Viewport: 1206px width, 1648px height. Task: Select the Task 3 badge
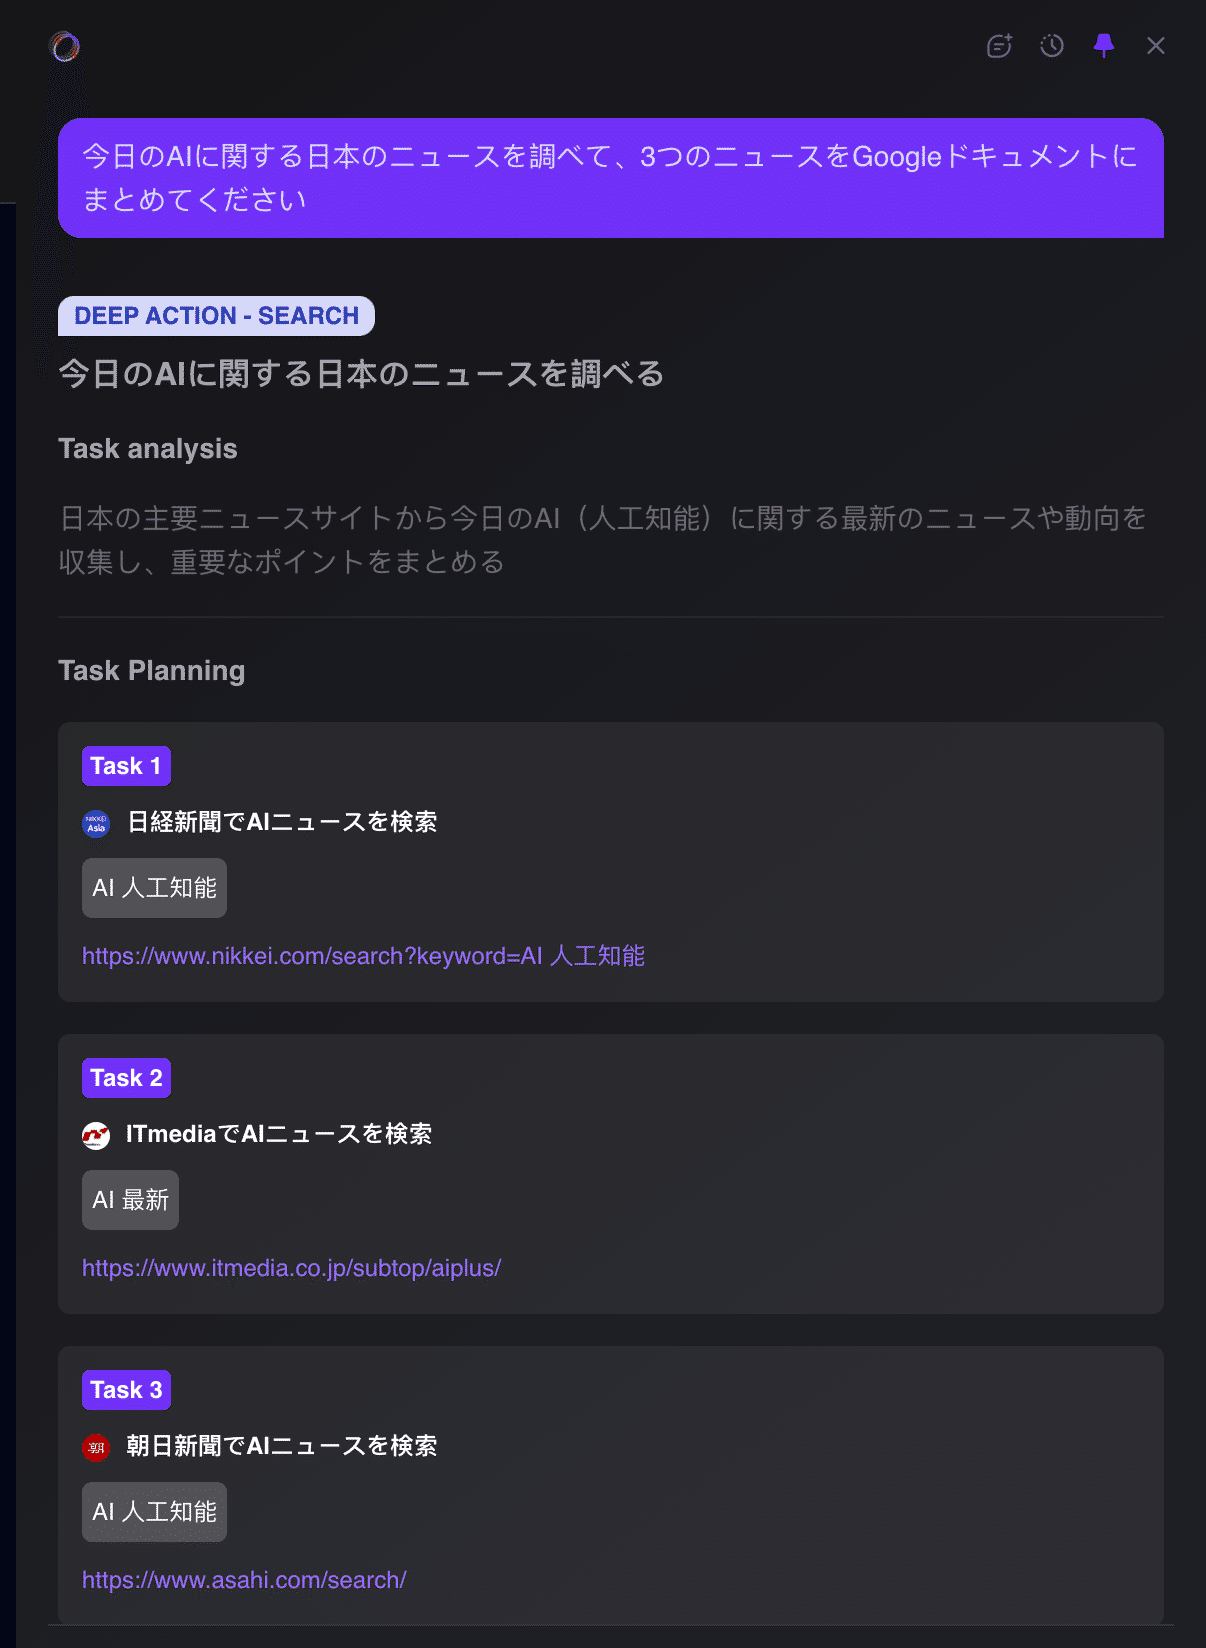tap(126, 1390)
